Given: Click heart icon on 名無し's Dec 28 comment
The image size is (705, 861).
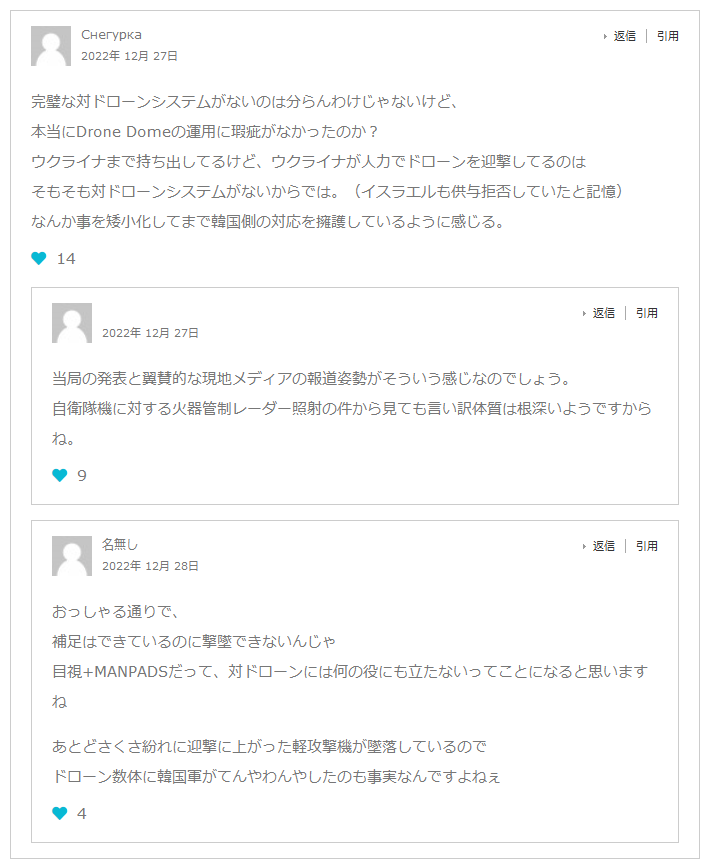Looking at the screenshot, I should (x=60, y=814).
